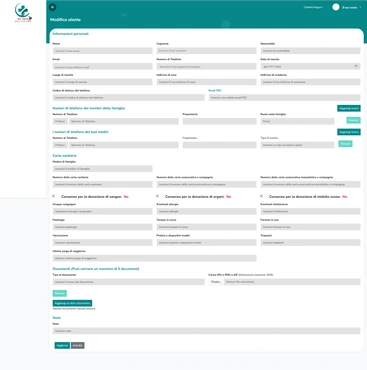Click the family Proprietario field
Screen dimensions: 367x370
[219, 121]
